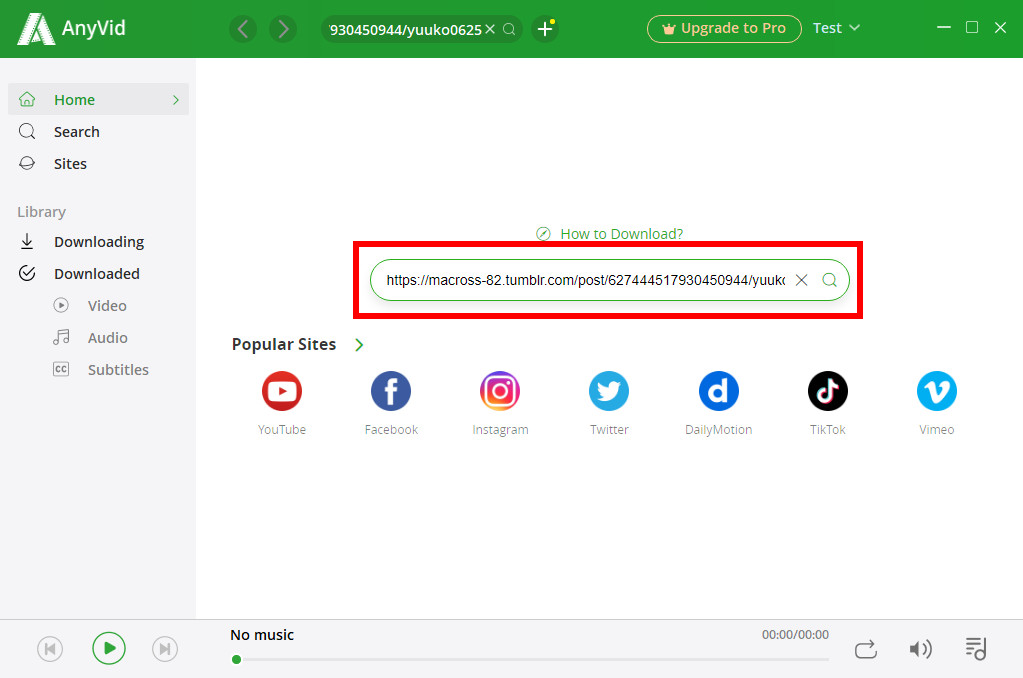Play music with the green play button
This screenshot has width=1023, height=678.
click(108, 649)
